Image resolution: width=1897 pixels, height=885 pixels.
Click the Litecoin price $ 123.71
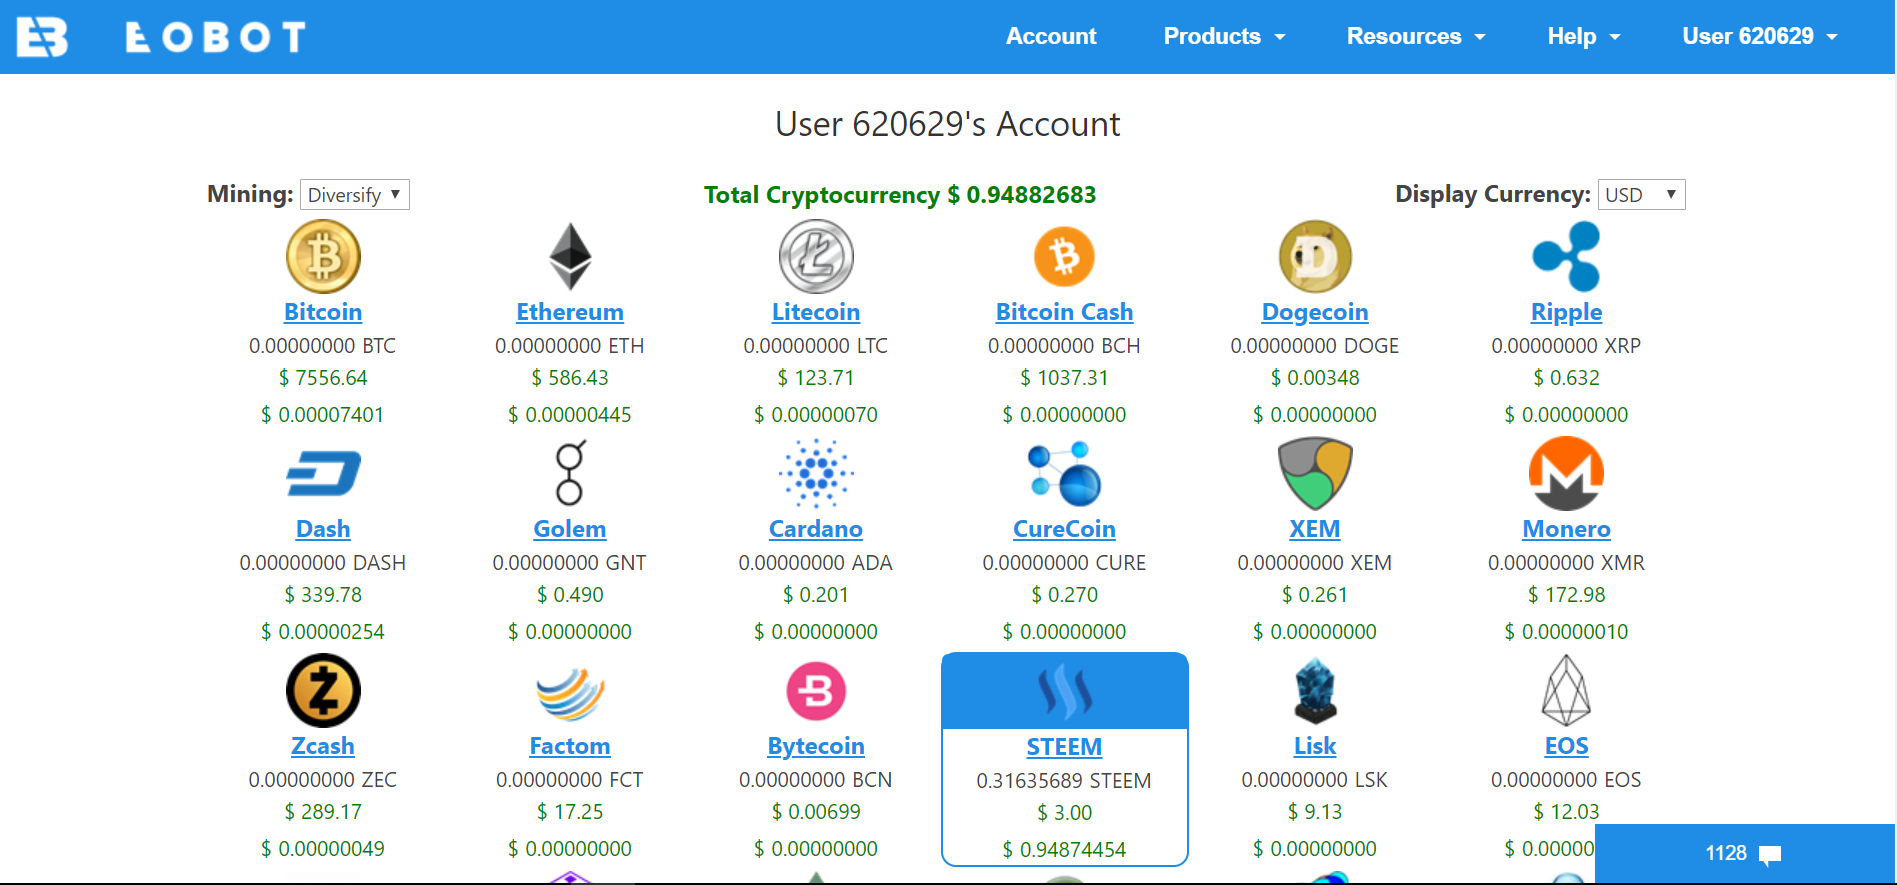[x=816, y=378]
